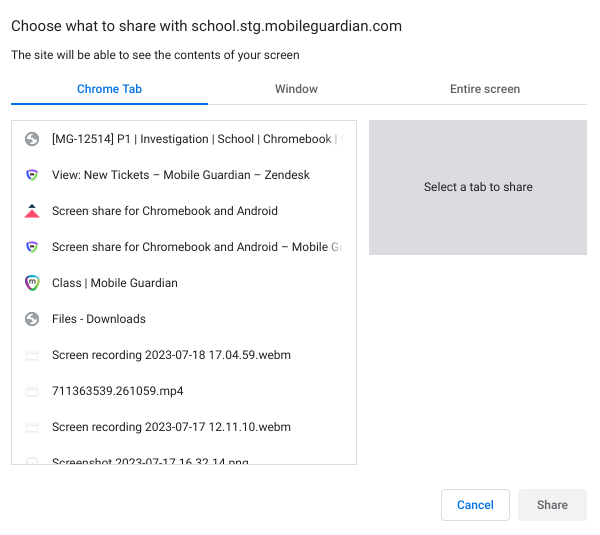Select the Class | Mobile Guardian entry
Image resolution: width=600 pixels, height=535 pixels.
pyautogui.click(x=184, y=283)
